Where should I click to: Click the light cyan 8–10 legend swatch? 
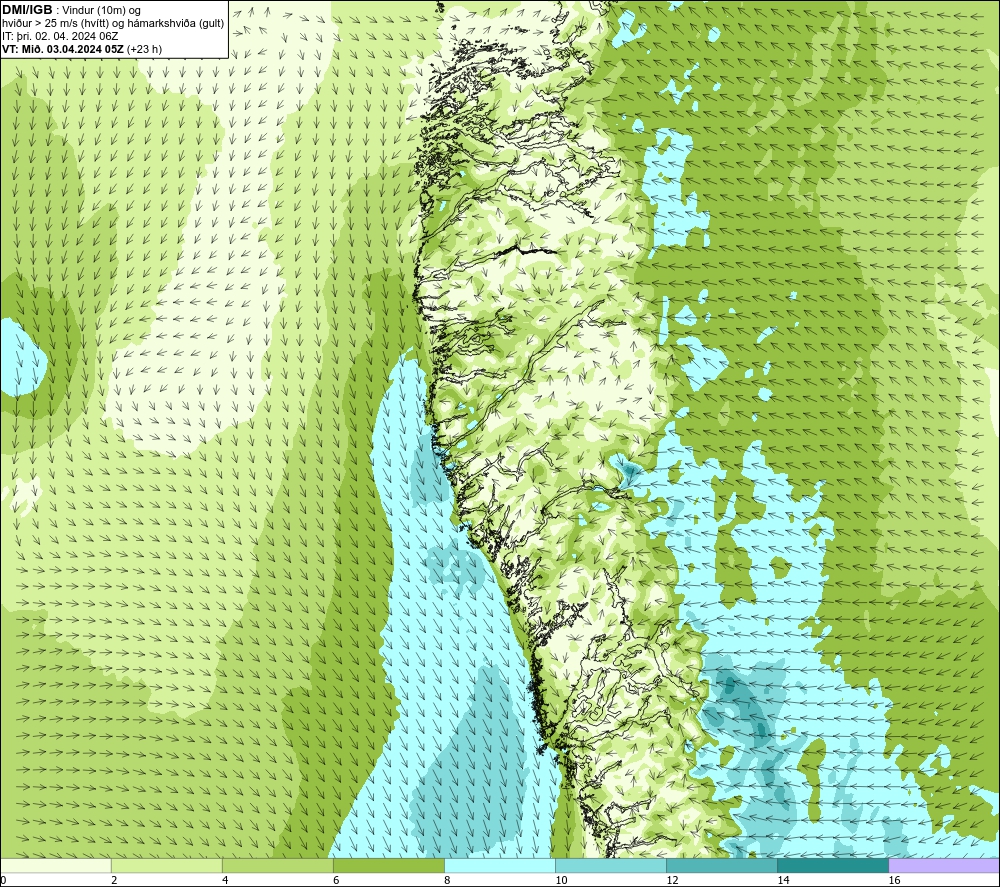point(500,865)
